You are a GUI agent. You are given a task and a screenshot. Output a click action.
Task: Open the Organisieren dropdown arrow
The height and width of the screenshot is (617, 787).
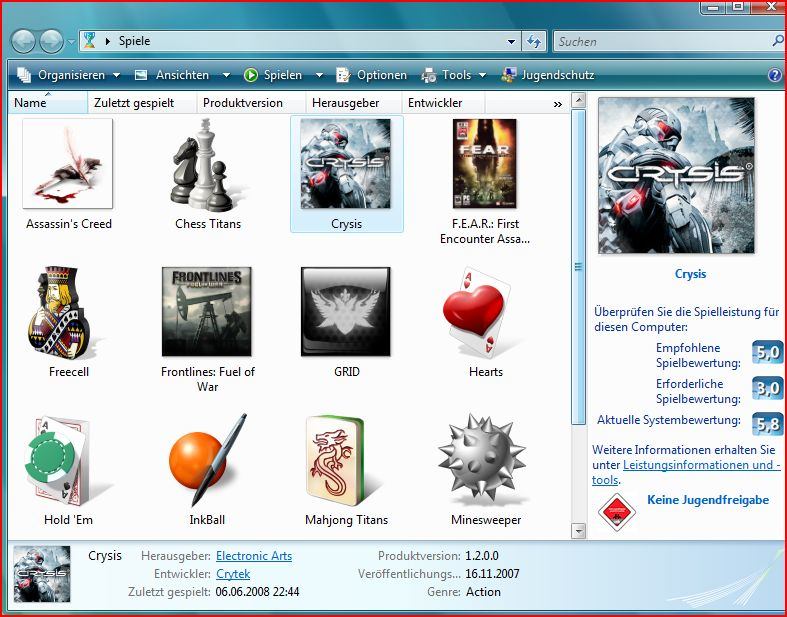116,75
